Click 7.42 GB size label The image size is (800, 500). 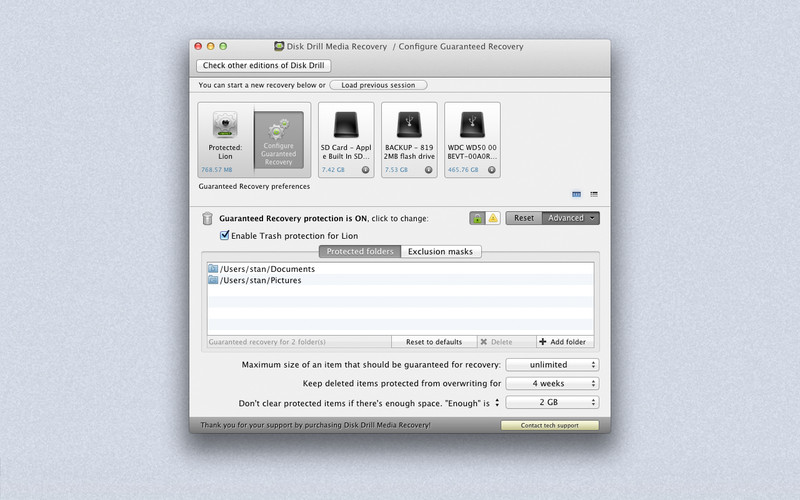tap(333, 169)
